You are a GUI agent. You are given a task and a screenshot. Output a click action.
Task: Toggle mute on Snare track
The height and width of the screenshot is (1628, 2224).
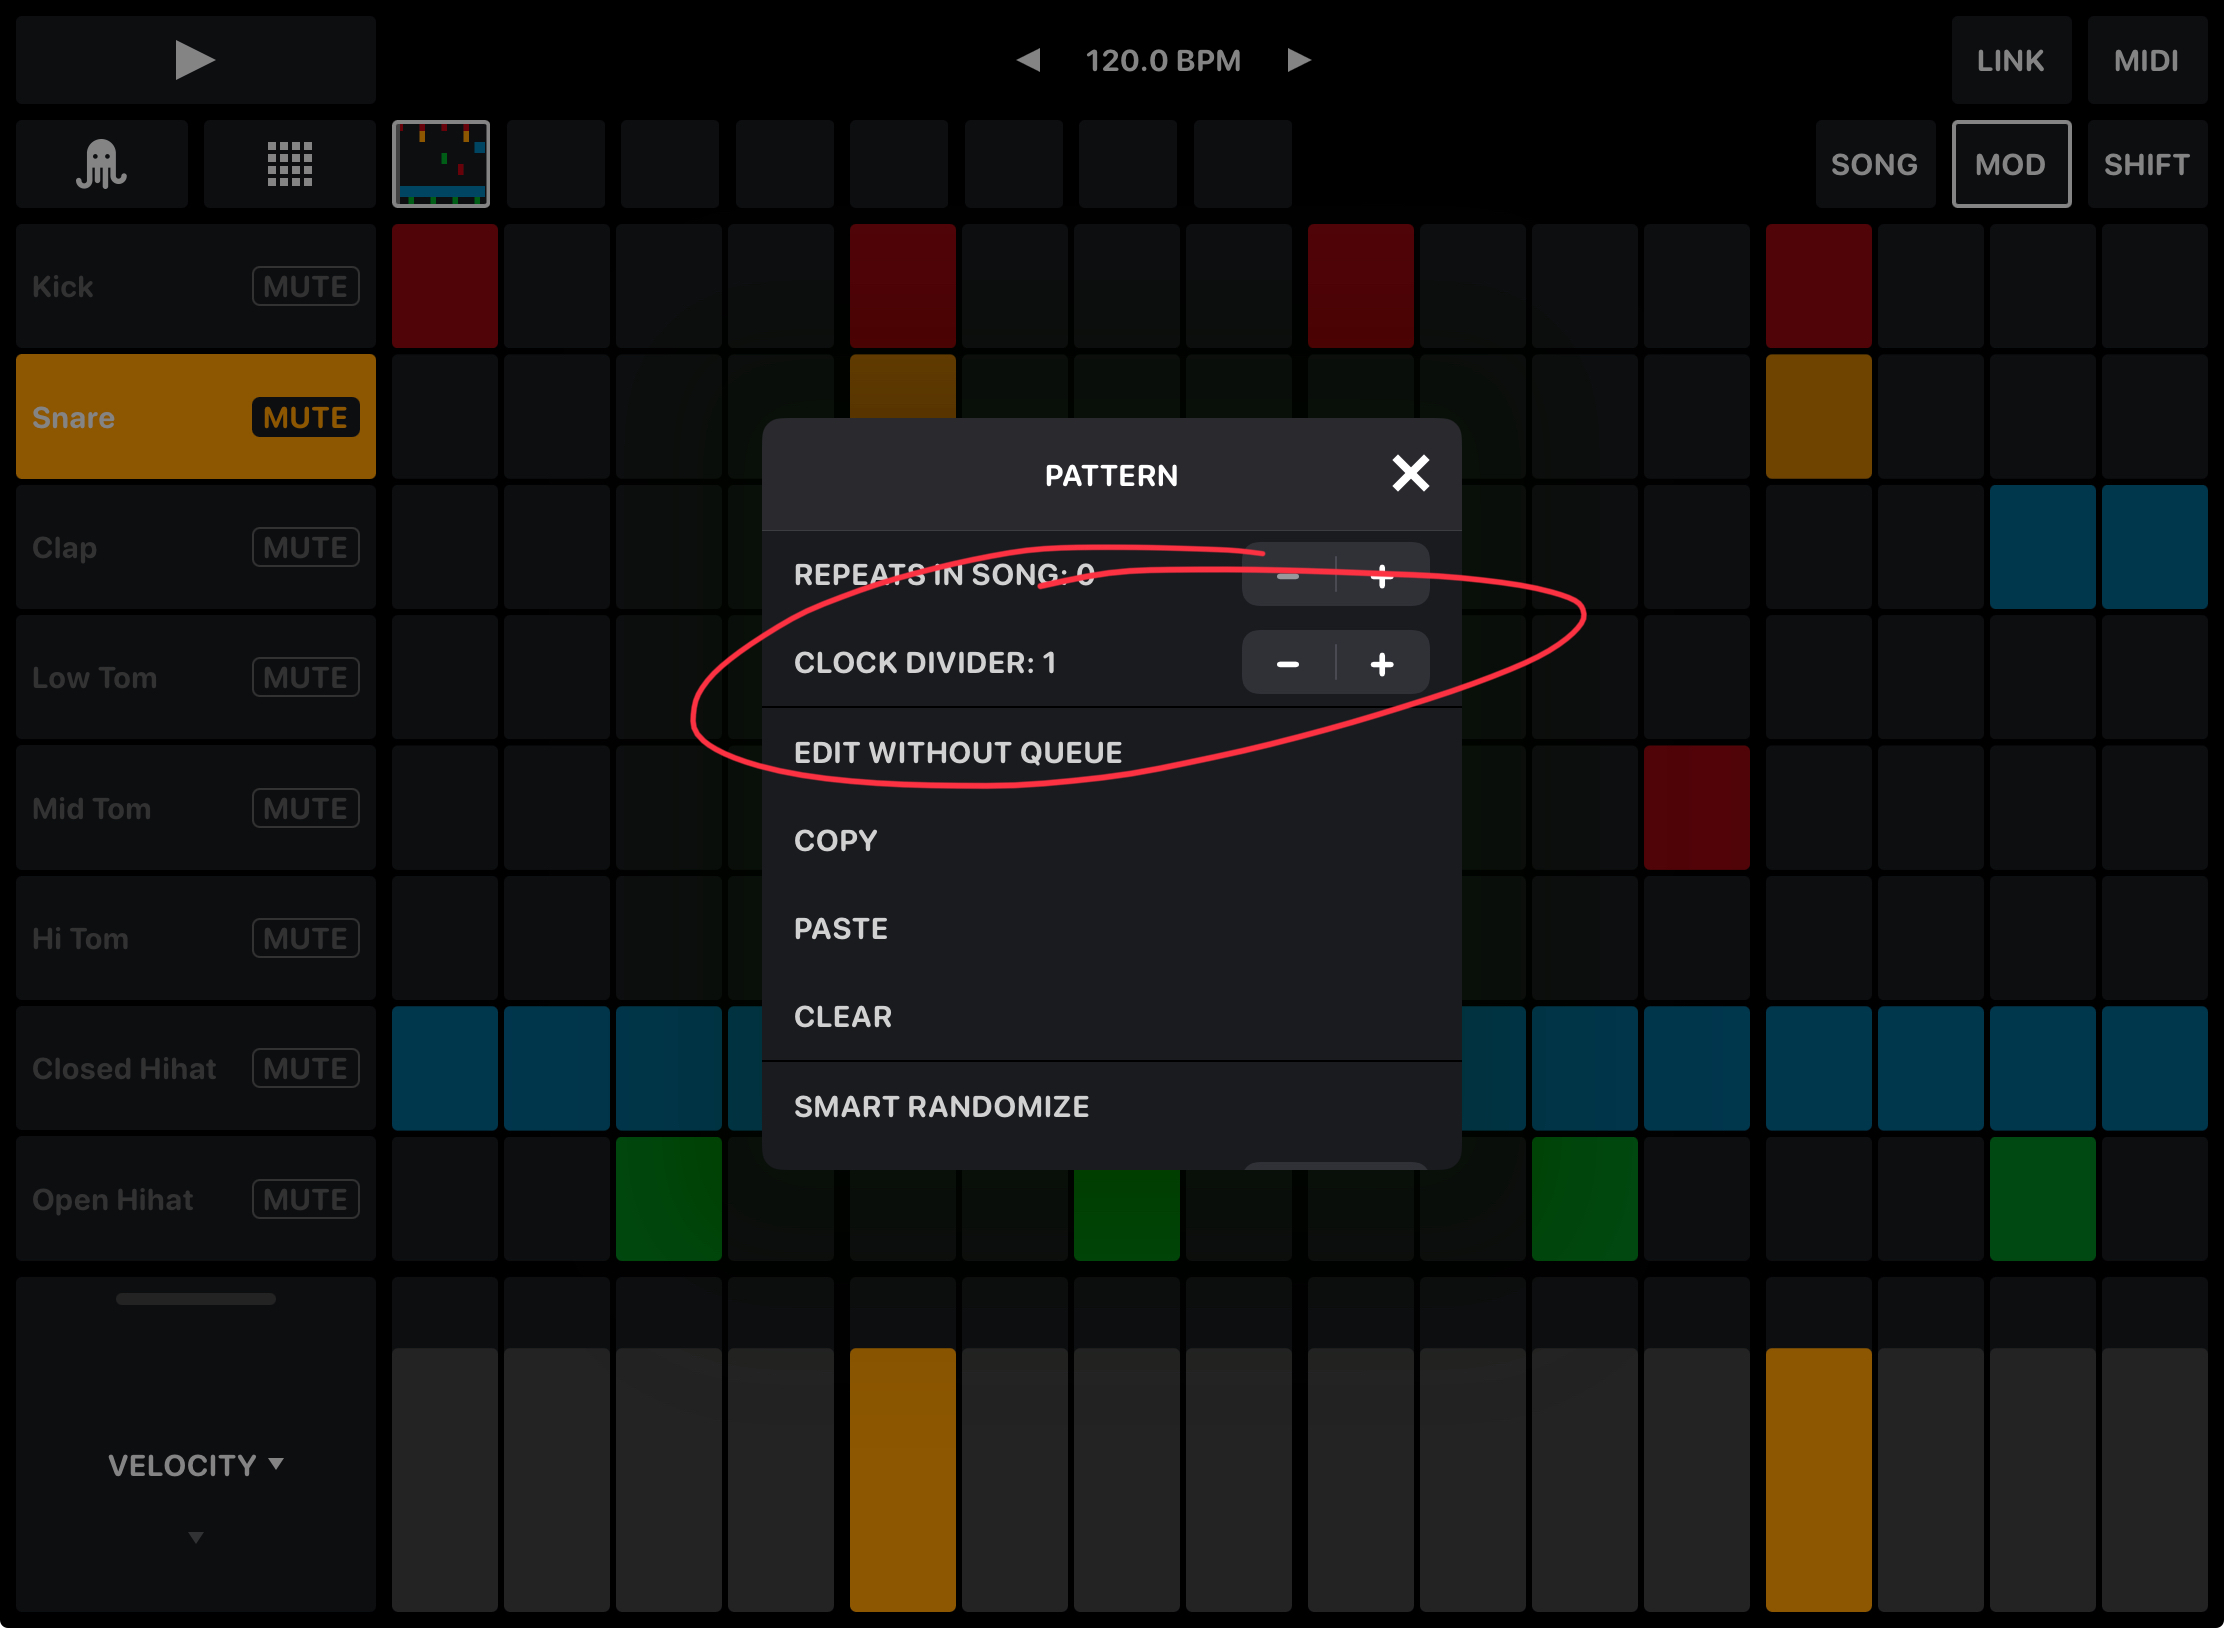coord(305,417)
